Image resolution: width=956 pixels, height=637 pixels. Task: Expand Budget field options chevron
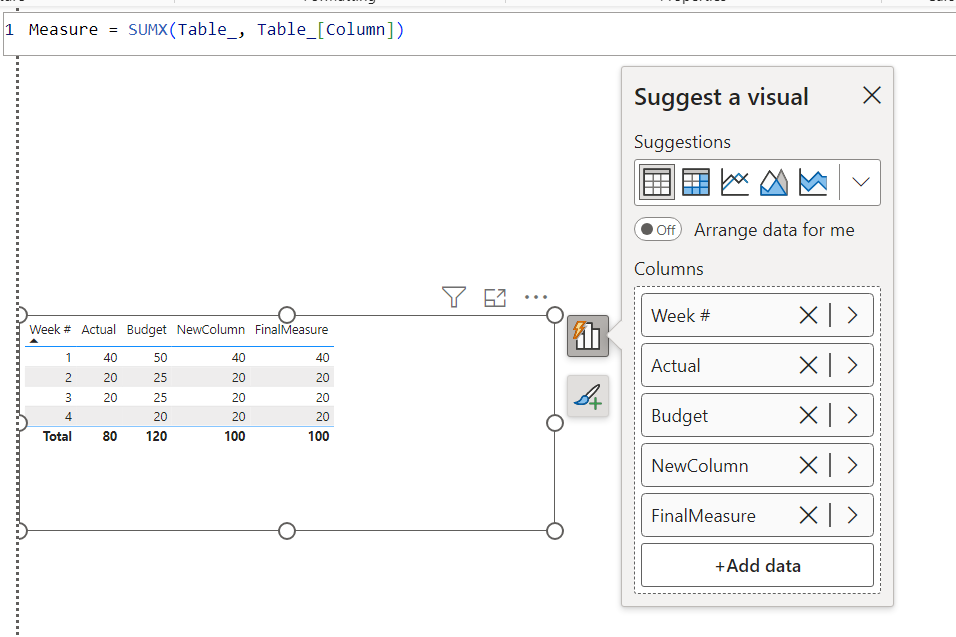click(x=852, y=415)
